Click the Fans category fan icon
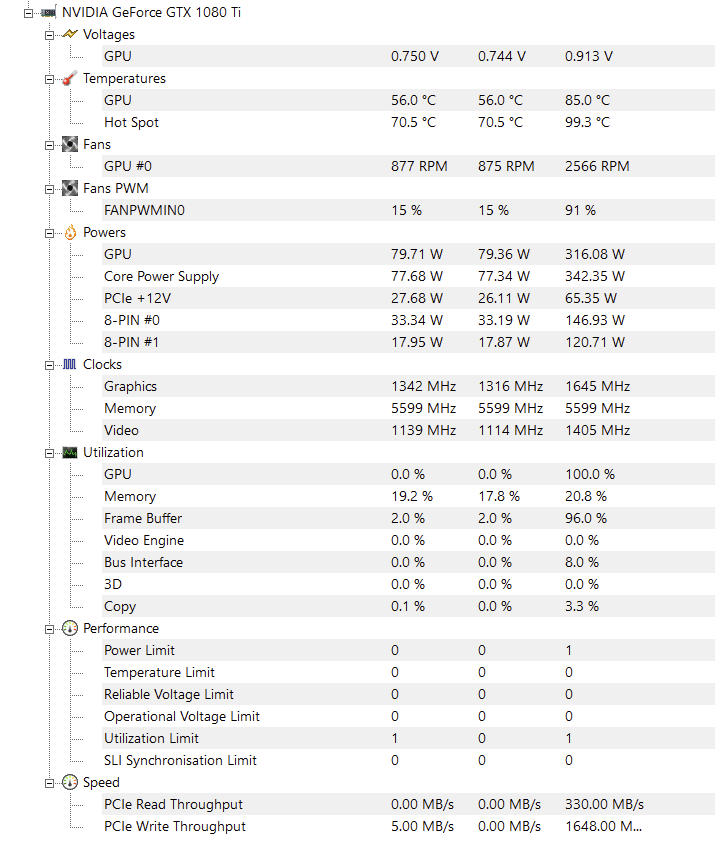Viewport: 715px width, 857px height. [69, 145]
